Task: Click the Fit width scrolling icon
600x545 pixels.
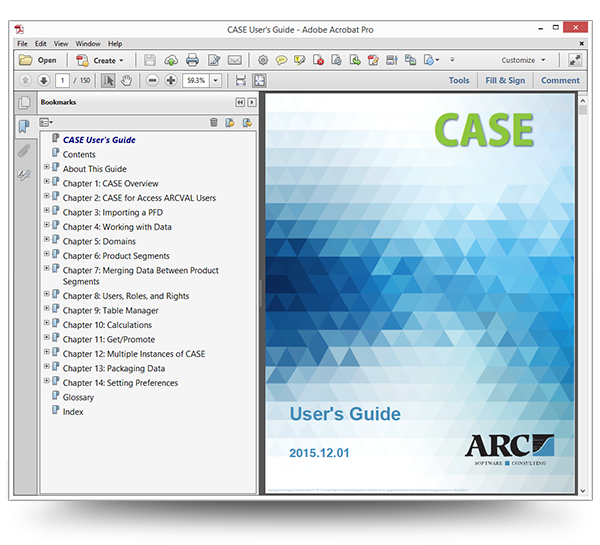Action: coord(241,80)
